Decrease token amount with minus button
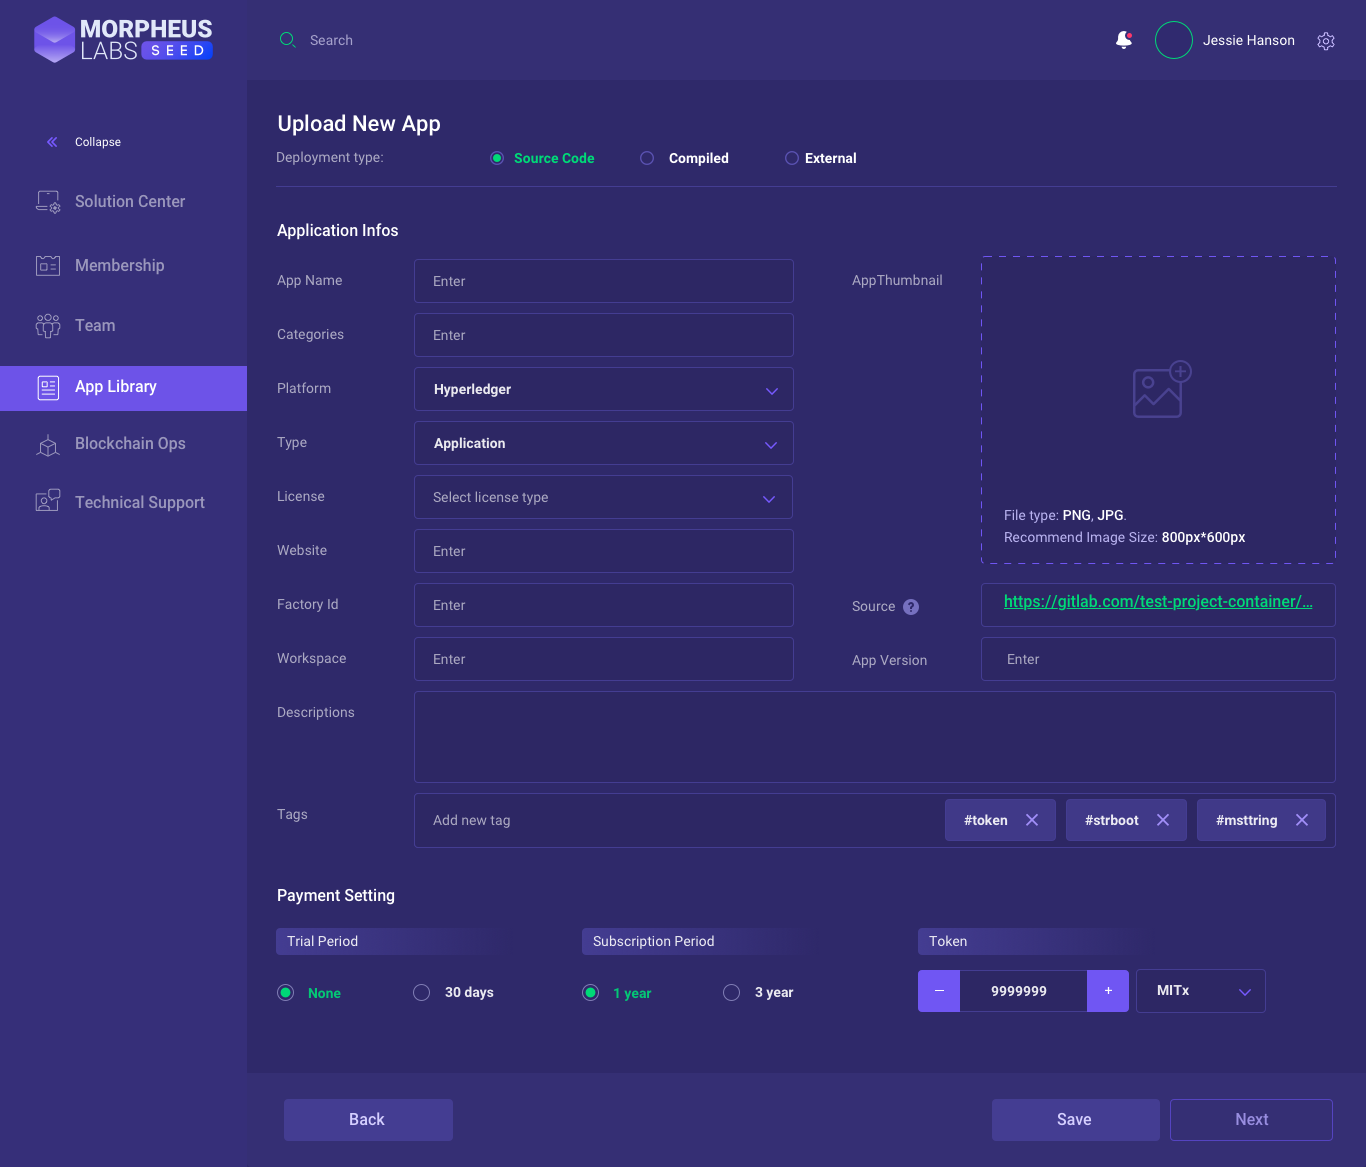Image resolution: width=1366 pixels, height=1167 pixels. pyautogui.click(x=939, y=991)
